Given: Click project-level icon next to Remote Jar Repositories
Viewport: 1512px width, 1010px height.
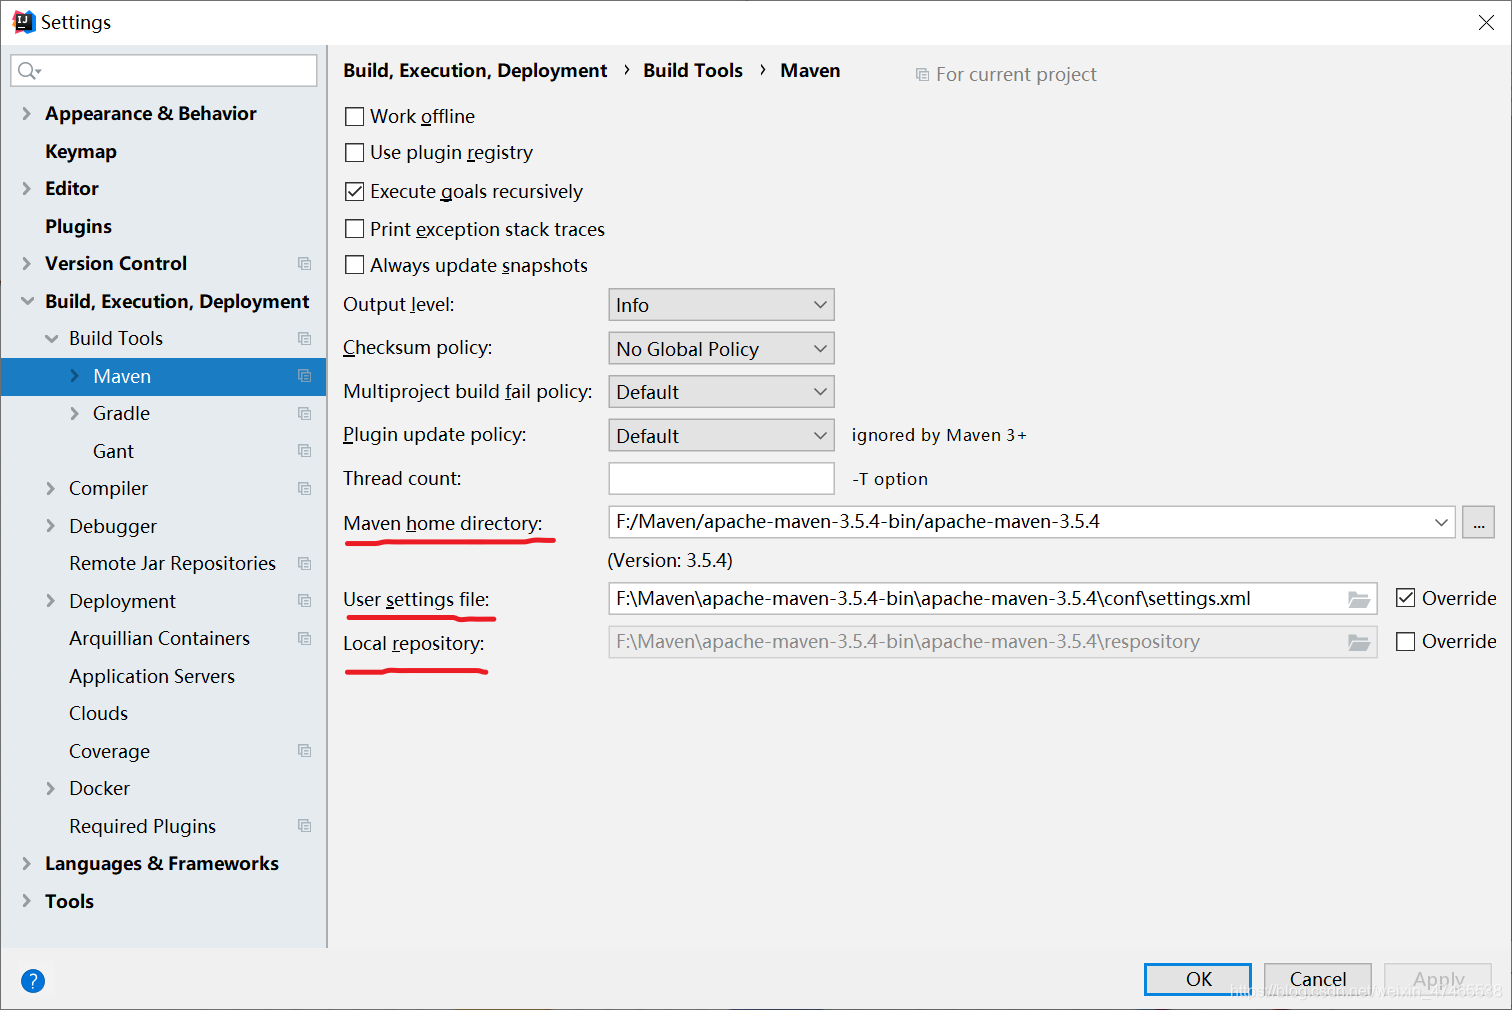Looking at the screenshot, I should [305, 564].
